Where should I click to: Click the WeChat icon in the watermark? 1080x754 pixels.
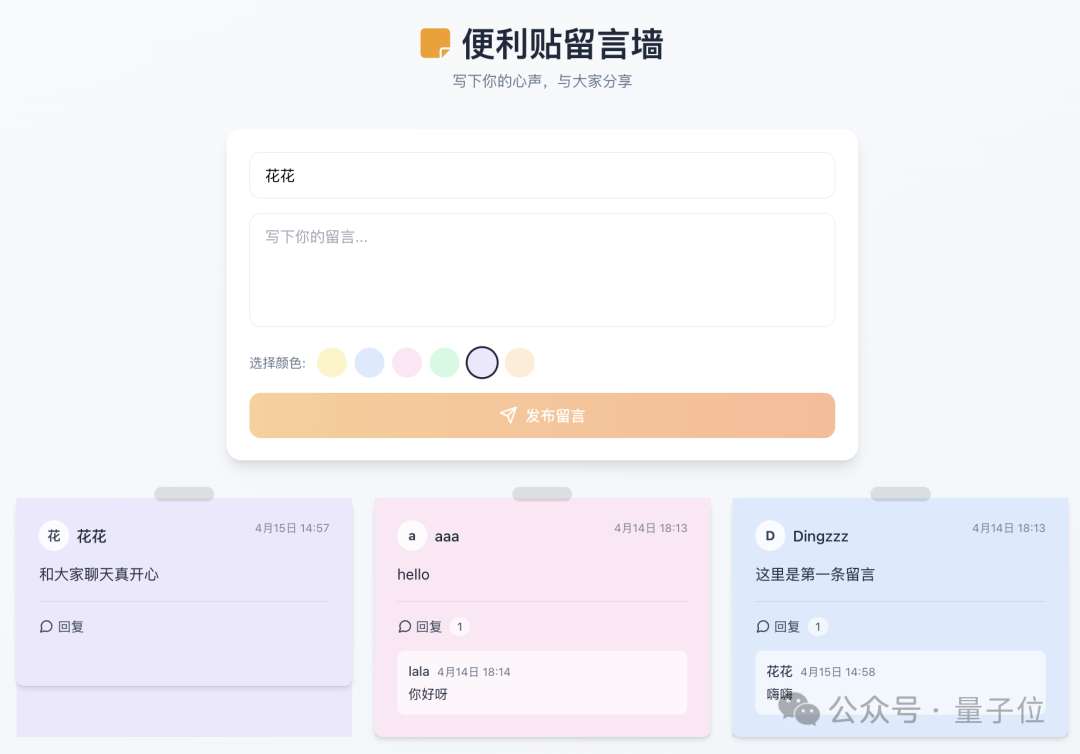(x=799, y=710)
